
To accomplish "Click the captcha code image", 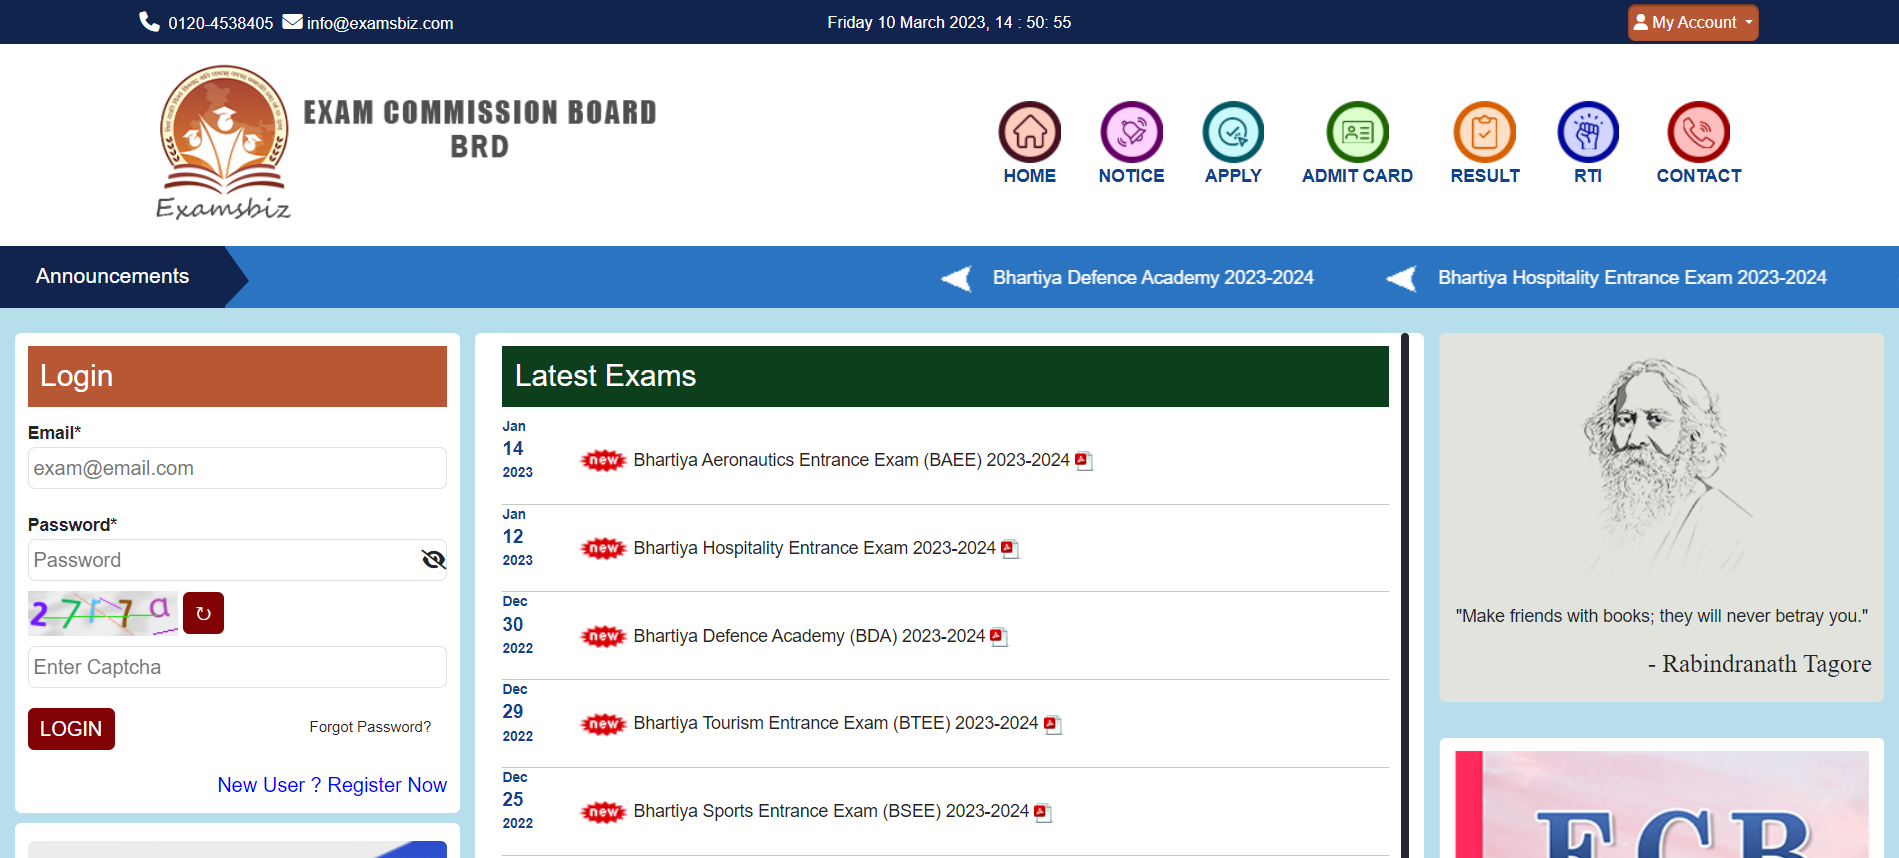I will pos(103,613).
